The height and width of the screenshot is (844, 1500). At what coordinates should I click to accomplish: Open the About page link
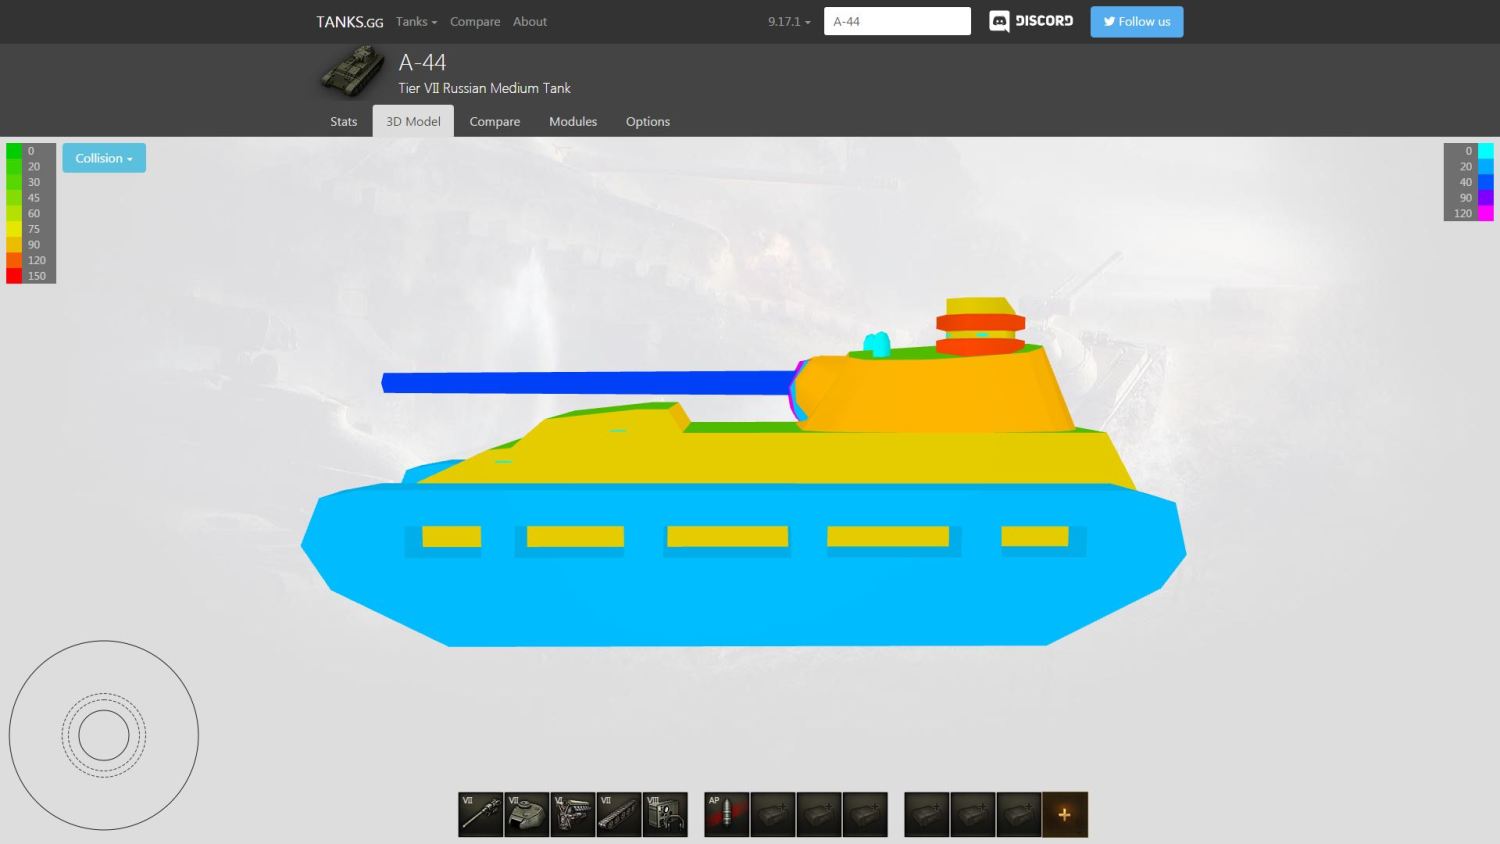(x=530, y=21)
